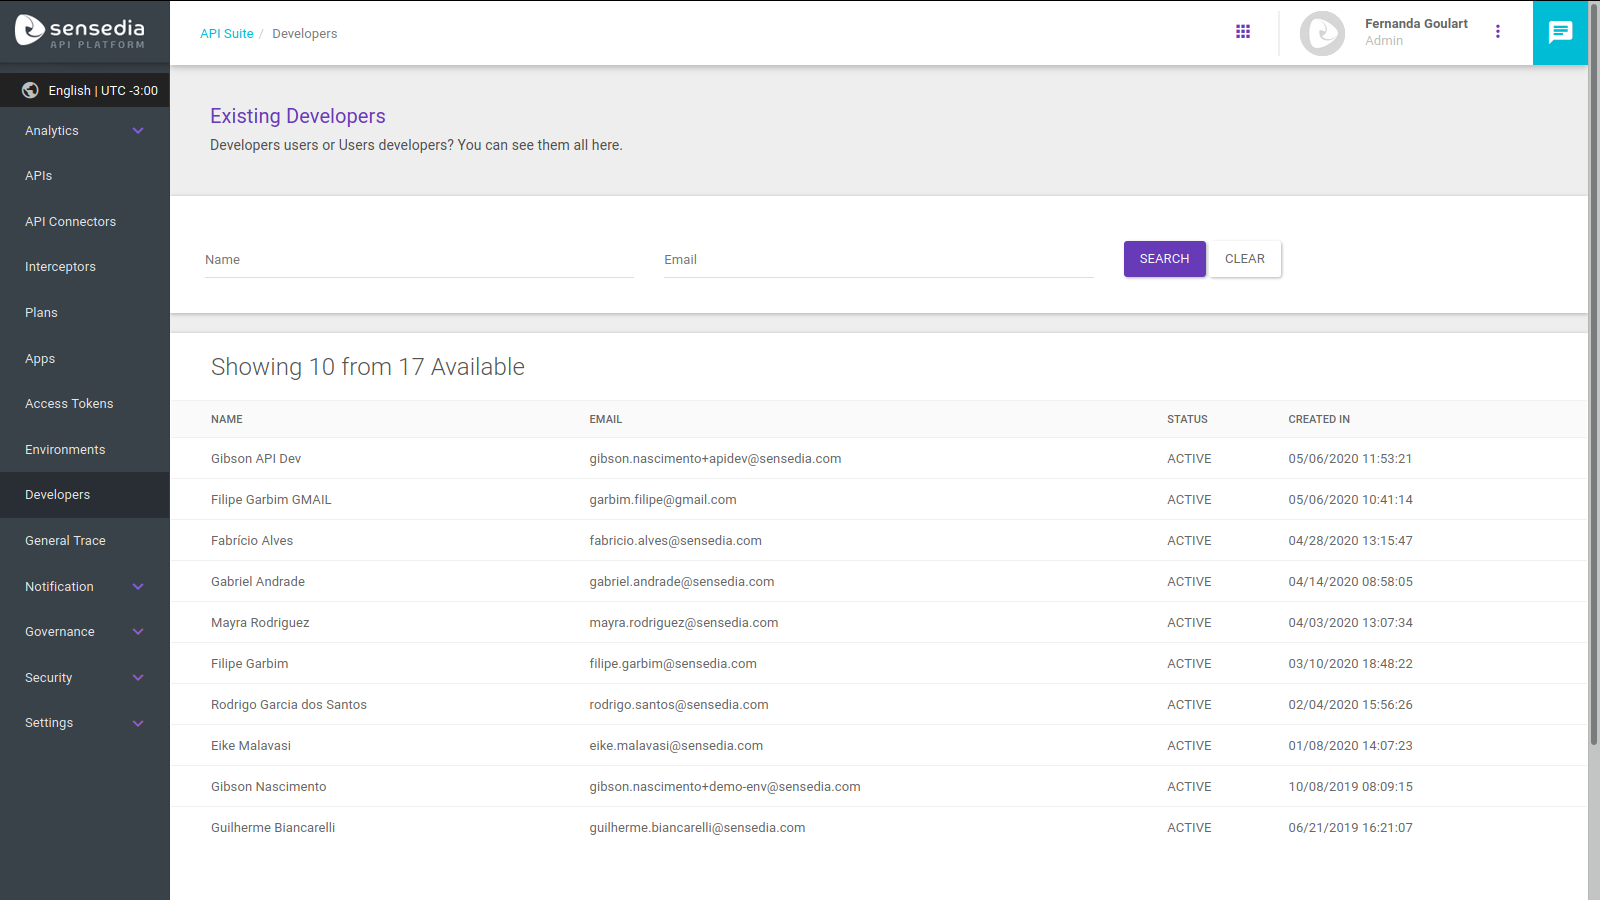Click the CLEAR button
1600x900 pixels.
pos(1244,259)
